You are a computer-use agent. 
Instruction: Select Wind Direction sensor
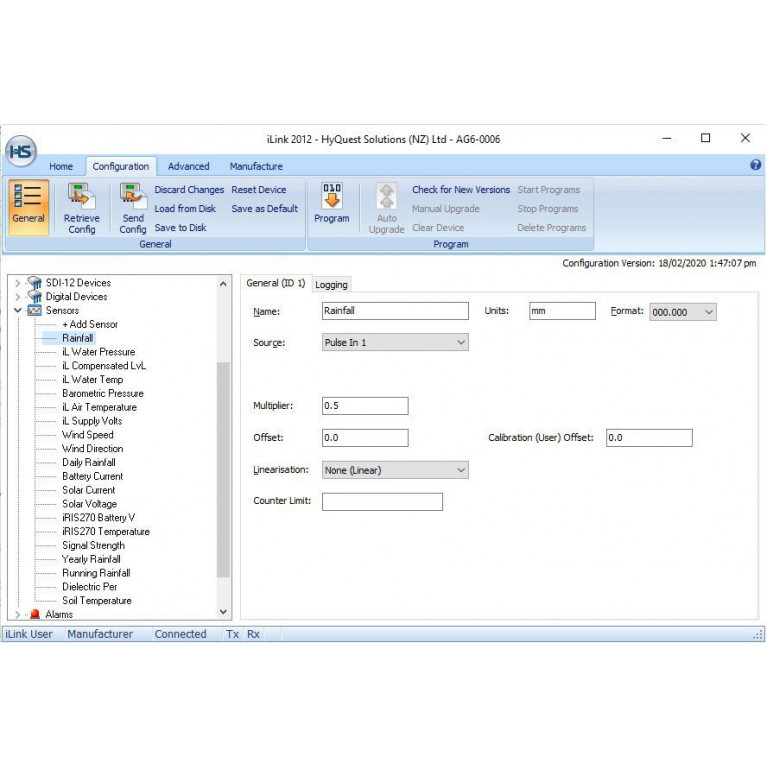point(92,449)
